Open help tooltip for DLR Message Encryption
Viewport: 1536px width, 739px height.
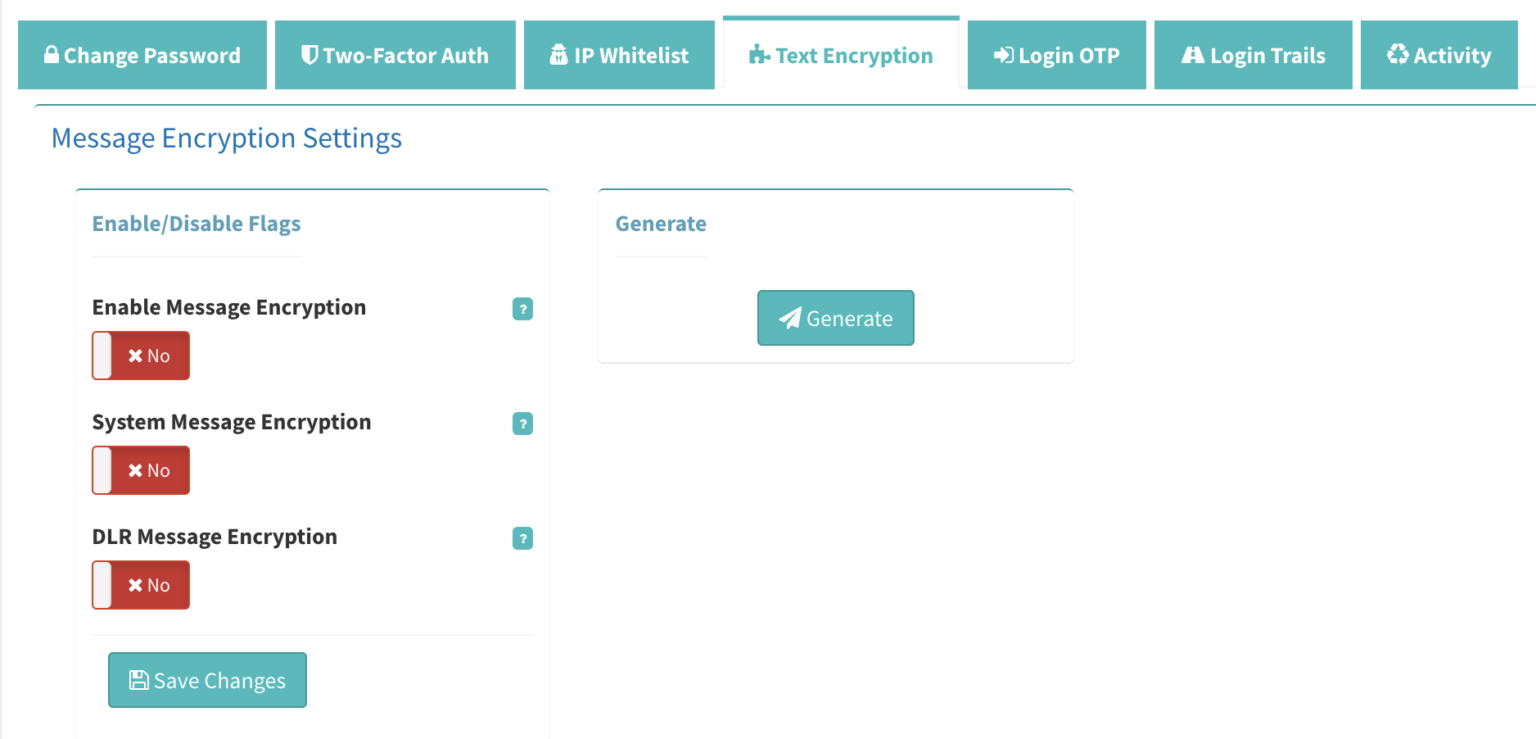522,538
